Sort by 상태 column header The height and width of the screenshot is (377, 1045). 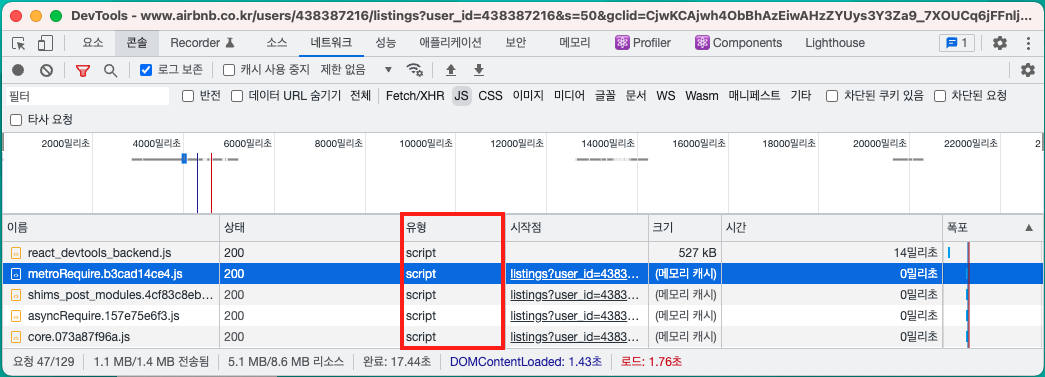309,228
